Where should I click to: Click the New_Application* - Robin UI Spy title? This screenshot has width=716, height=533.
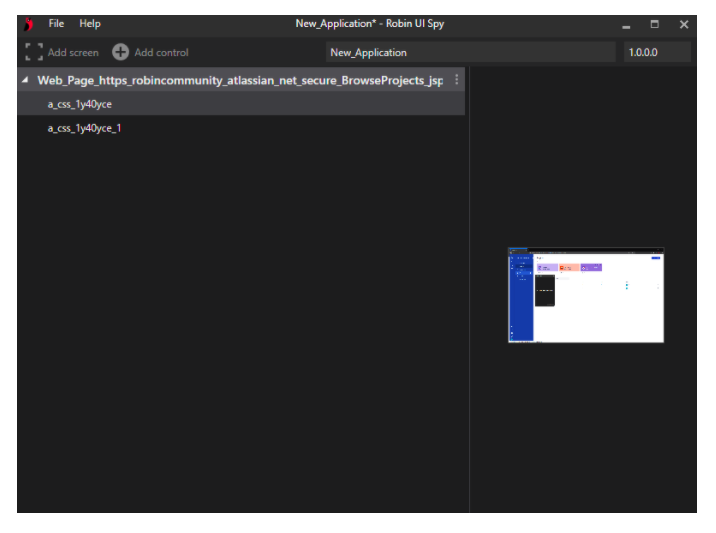coord(369,24)
